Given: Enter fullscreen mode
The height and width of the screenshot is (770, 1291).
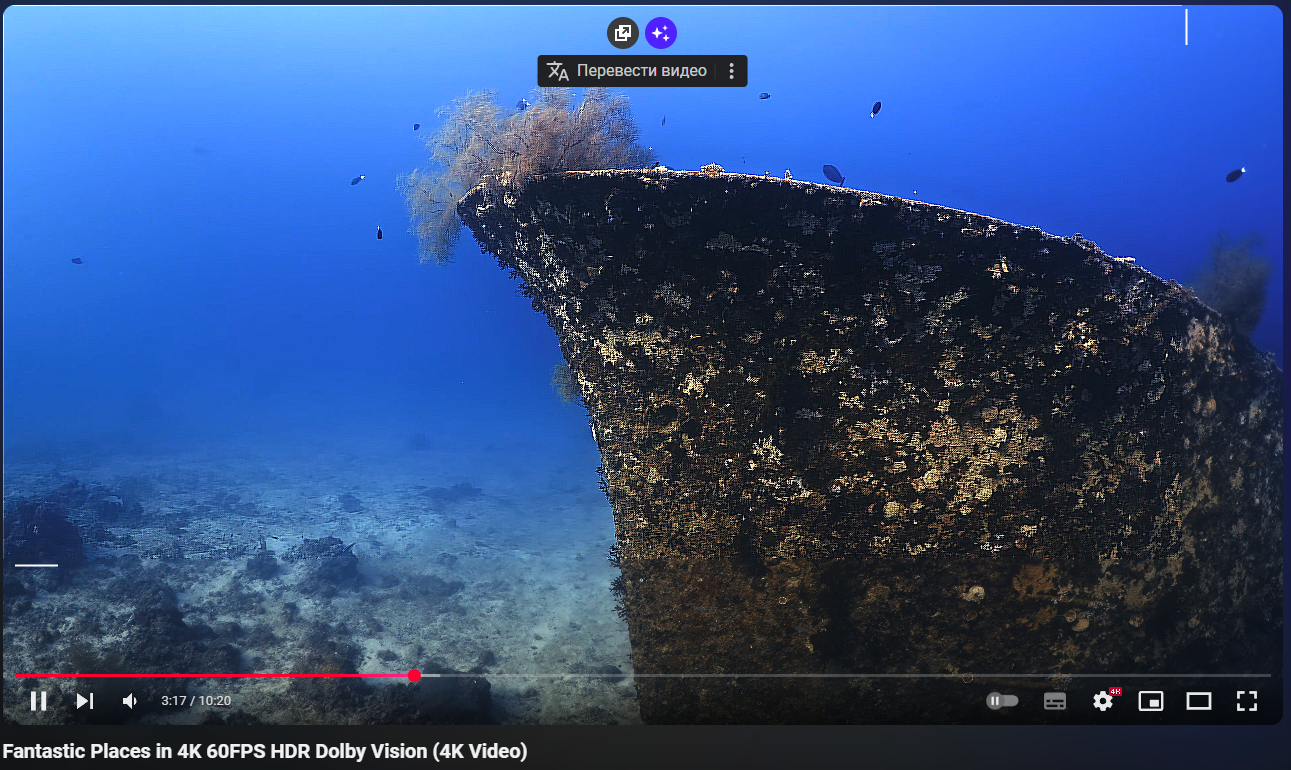Looking at the screenshot, I should coord(1246,701).
